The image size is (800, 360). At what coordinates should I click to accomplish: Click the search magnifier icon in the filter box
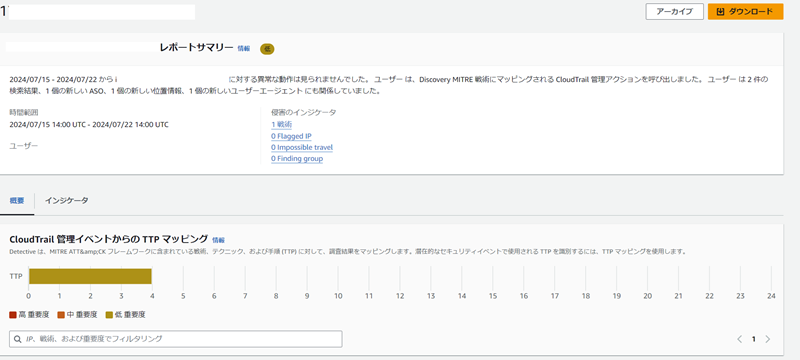coord(18,339)
